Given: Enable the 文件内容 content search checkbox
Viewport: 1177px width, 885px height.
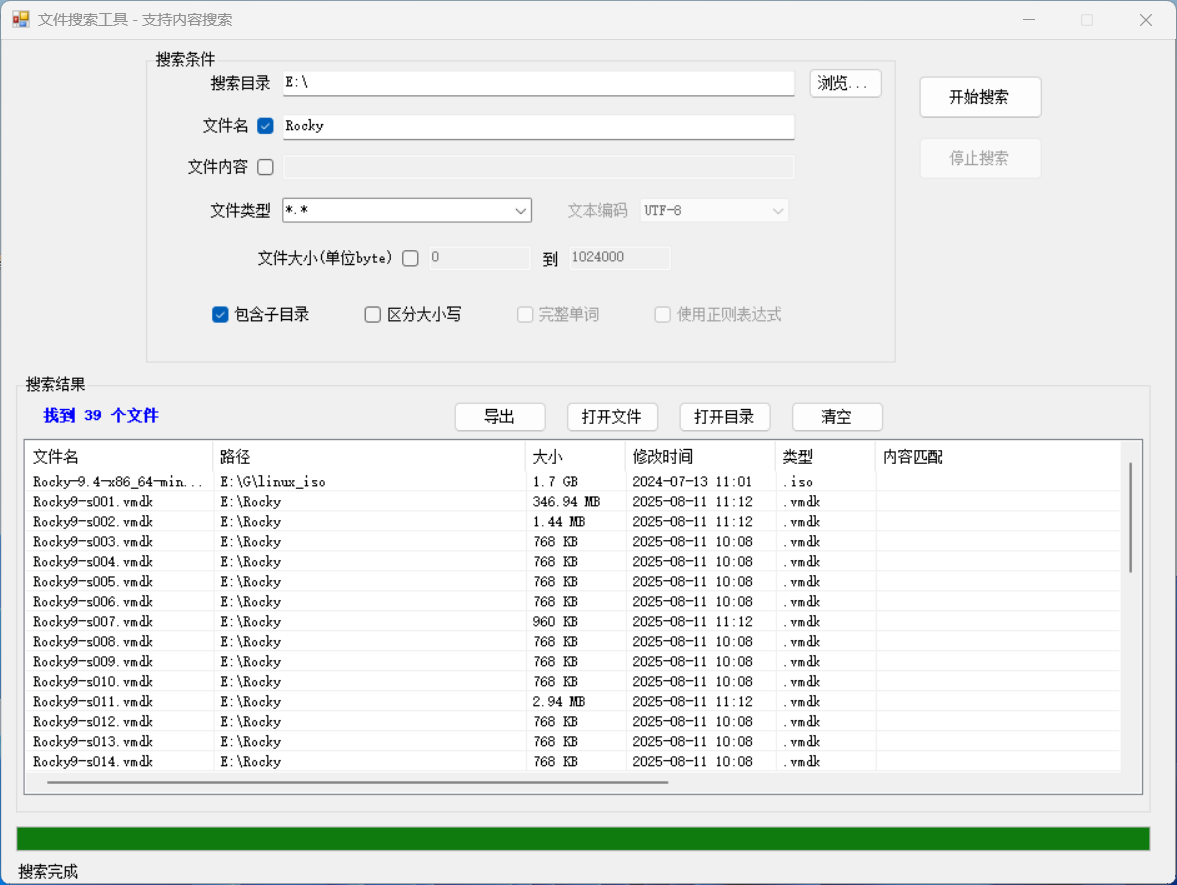Looking at the screenshot, I should pyautogui.click(x=264, y=166).
